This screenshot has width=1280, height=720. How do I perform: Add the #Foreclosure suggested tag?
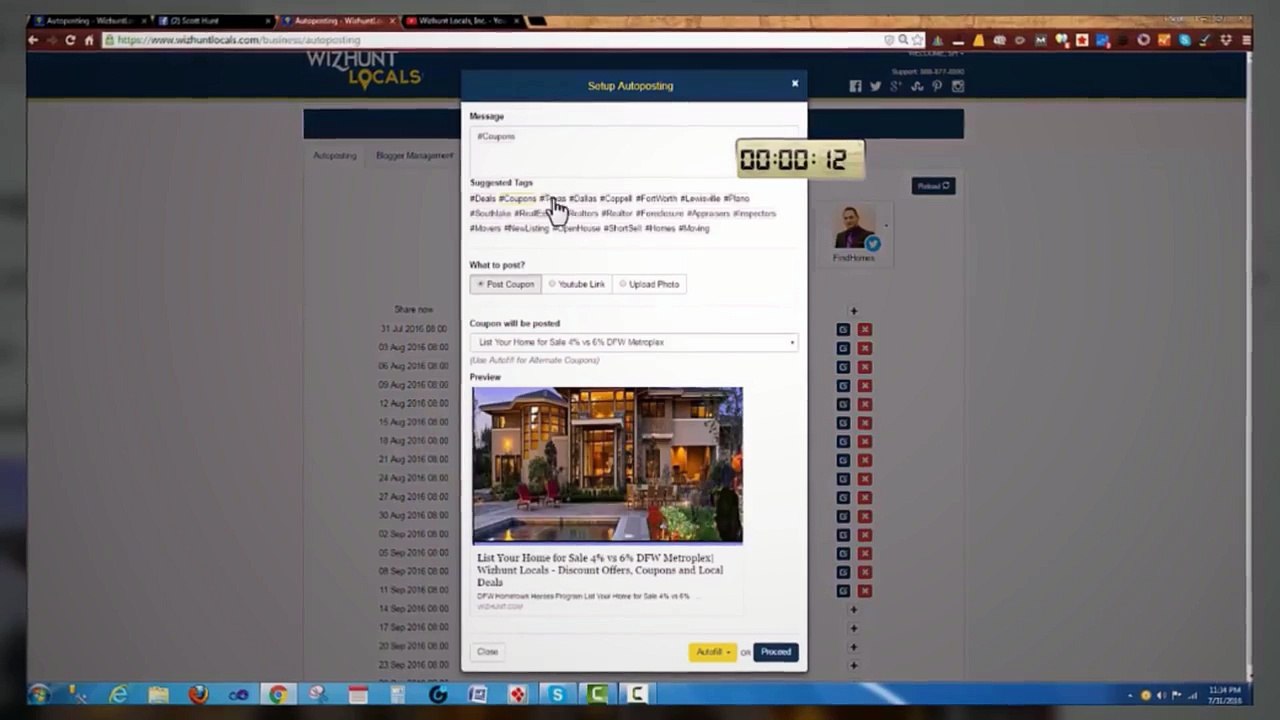[x=659, y=213]
